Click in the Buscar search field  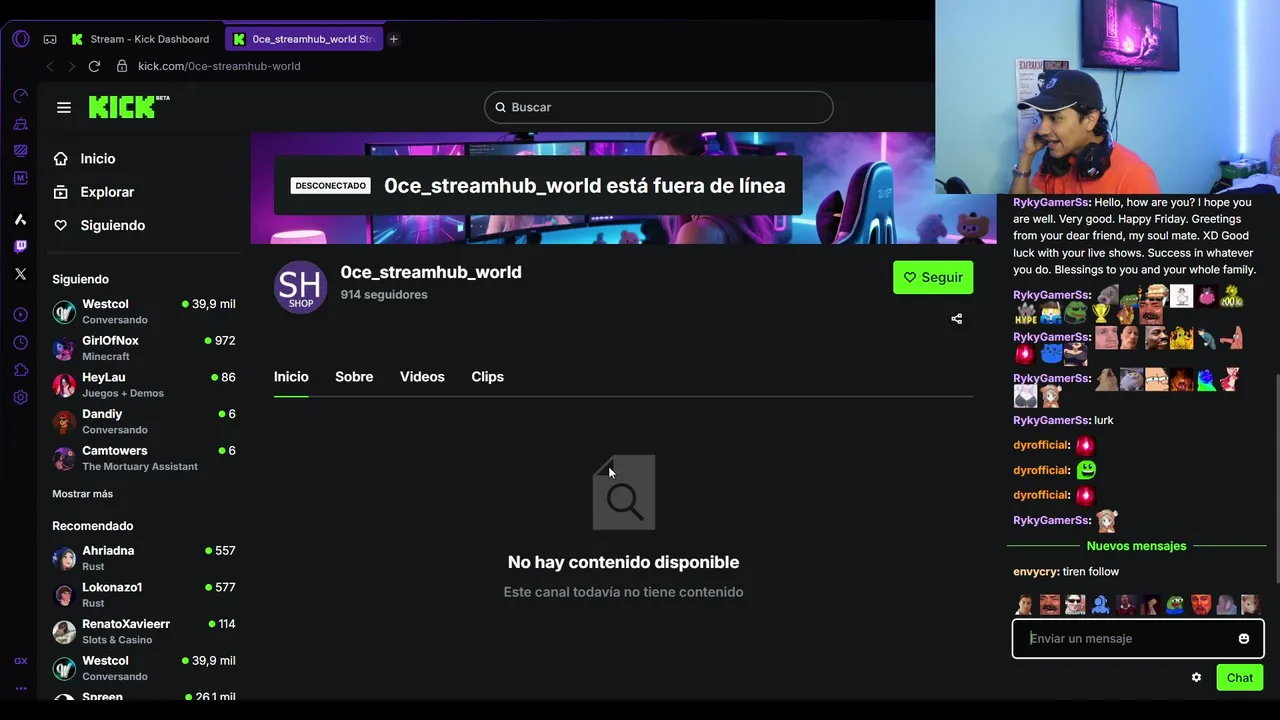(659, 107)
